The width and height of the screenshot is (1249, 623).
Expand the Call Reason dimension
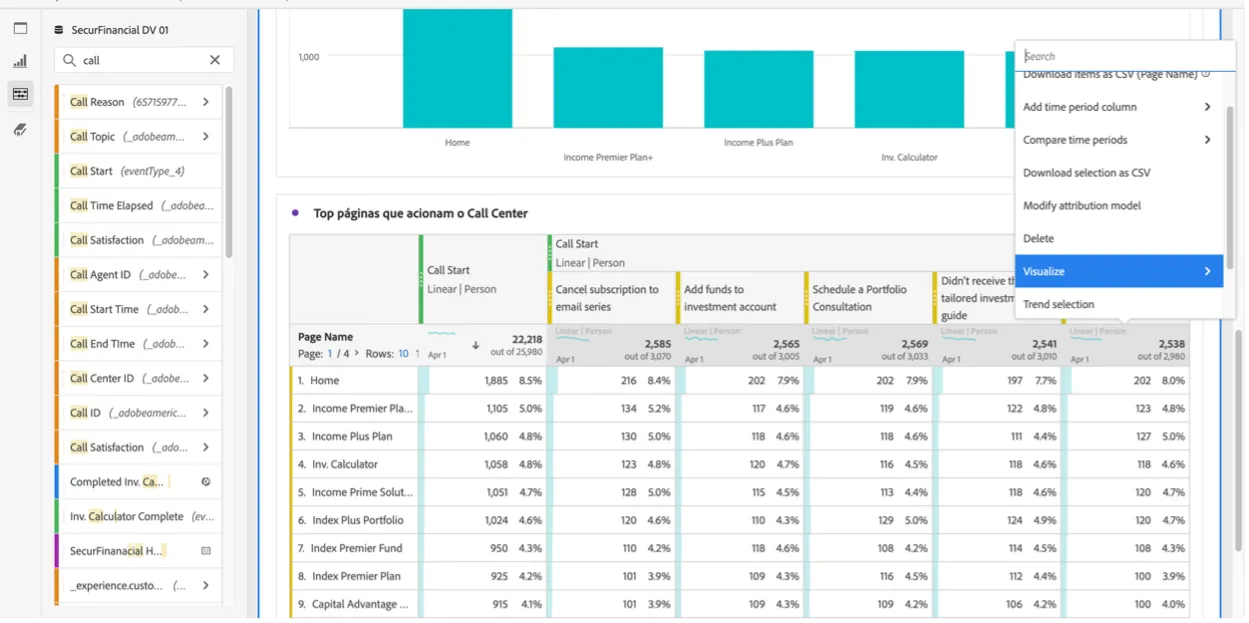tap(206, 102)
